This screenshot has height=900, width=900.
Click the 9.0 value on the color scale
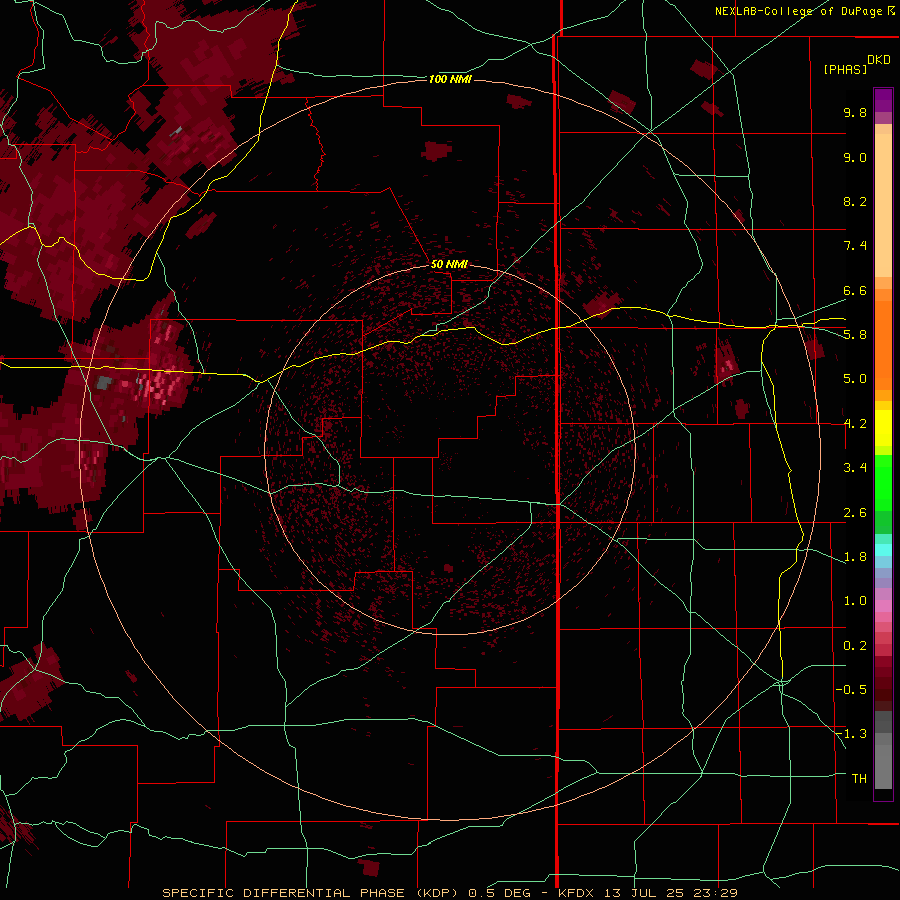point(855,157)
